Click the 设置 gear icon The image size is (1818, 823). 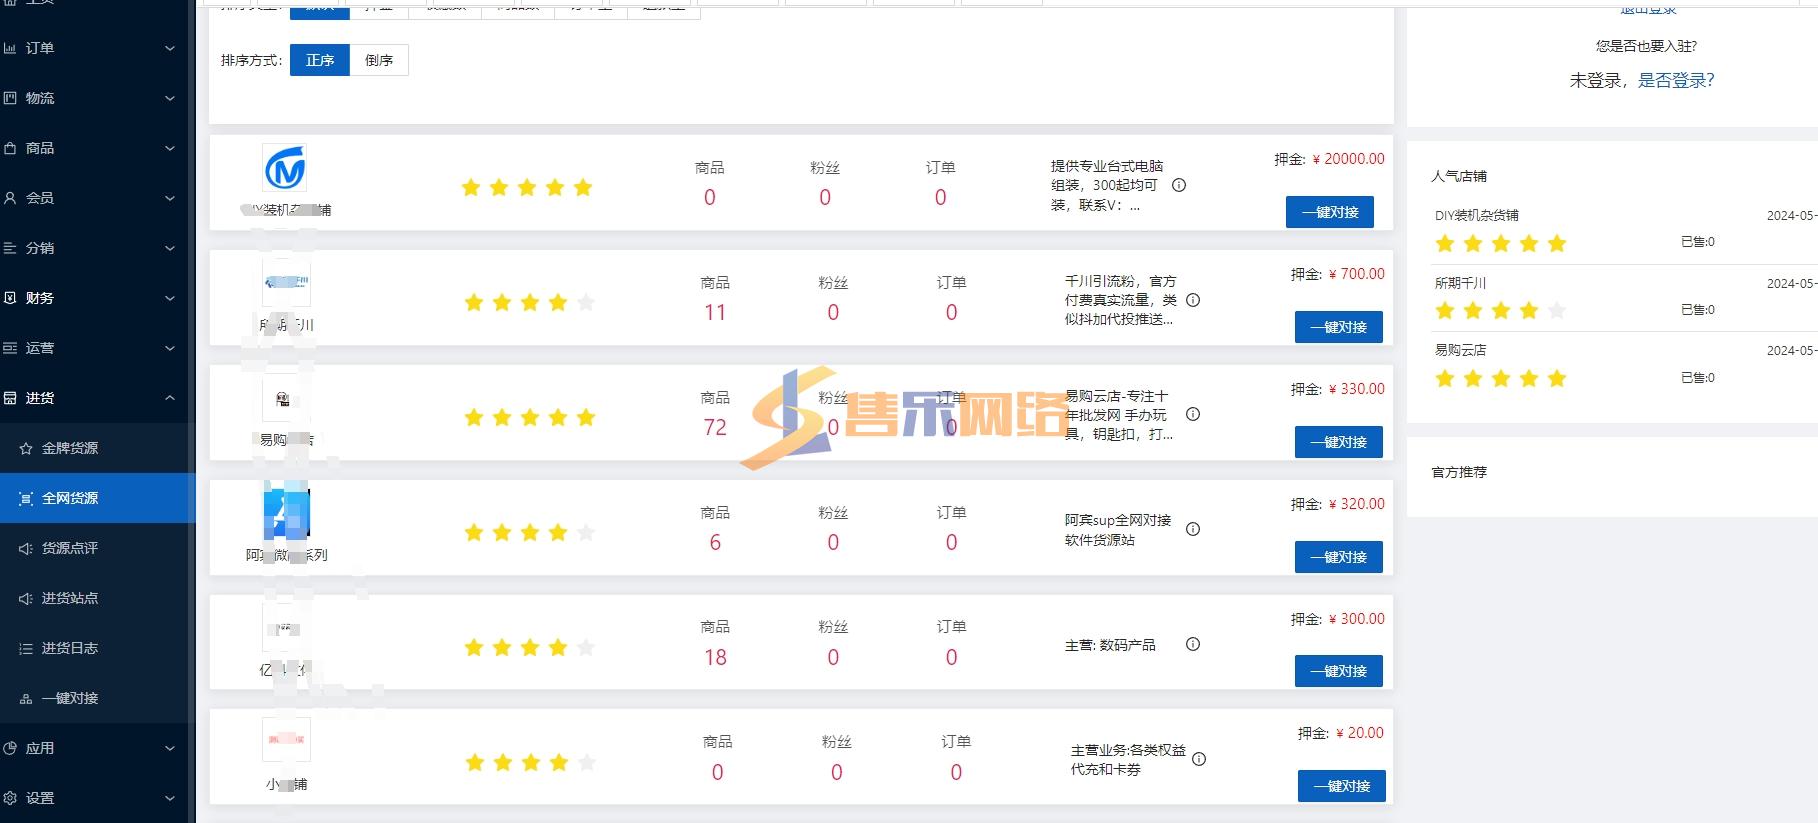pyautogui.click(x=10, y=798)
